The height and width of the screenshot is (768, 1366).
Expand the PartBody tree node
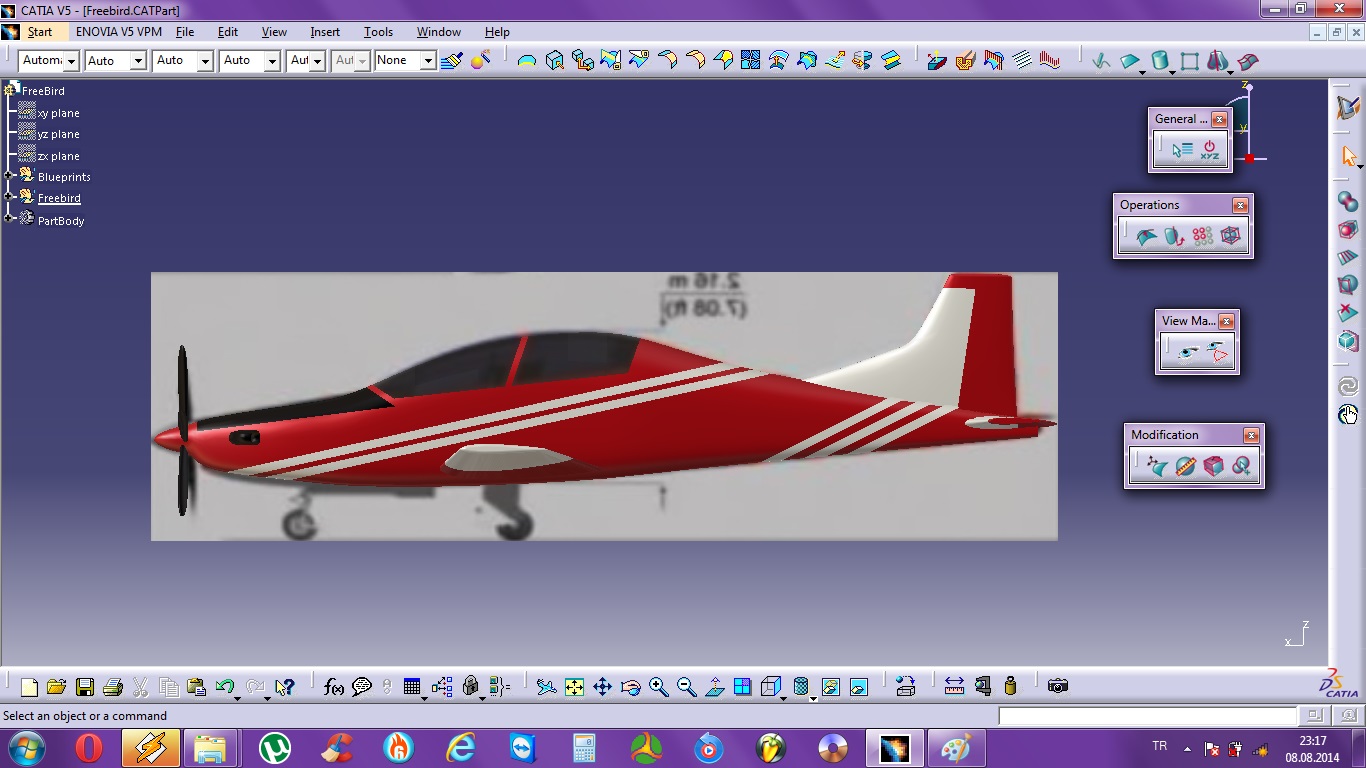click(x=9, y=220)
